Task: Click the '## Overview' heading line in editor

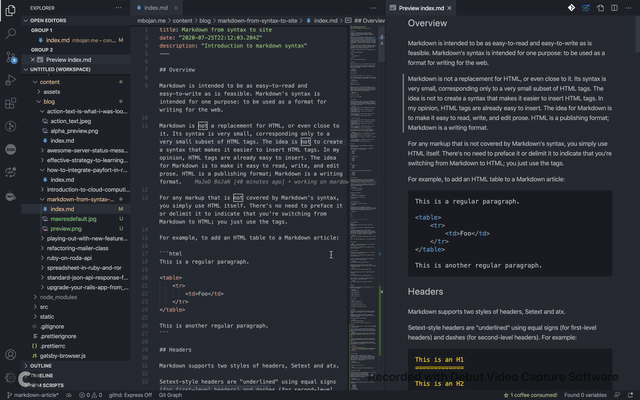Action: (x=177, y=70)
